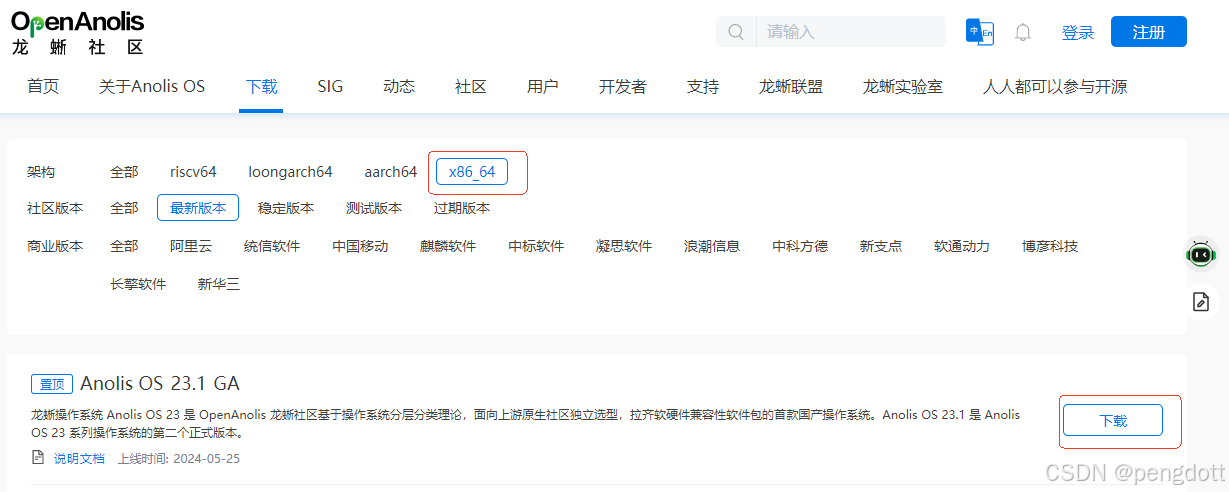The width and height of the screenshot is (1229, 492).
Task: Filter commercial version by 中标软件
Action: tap(536, 246)
